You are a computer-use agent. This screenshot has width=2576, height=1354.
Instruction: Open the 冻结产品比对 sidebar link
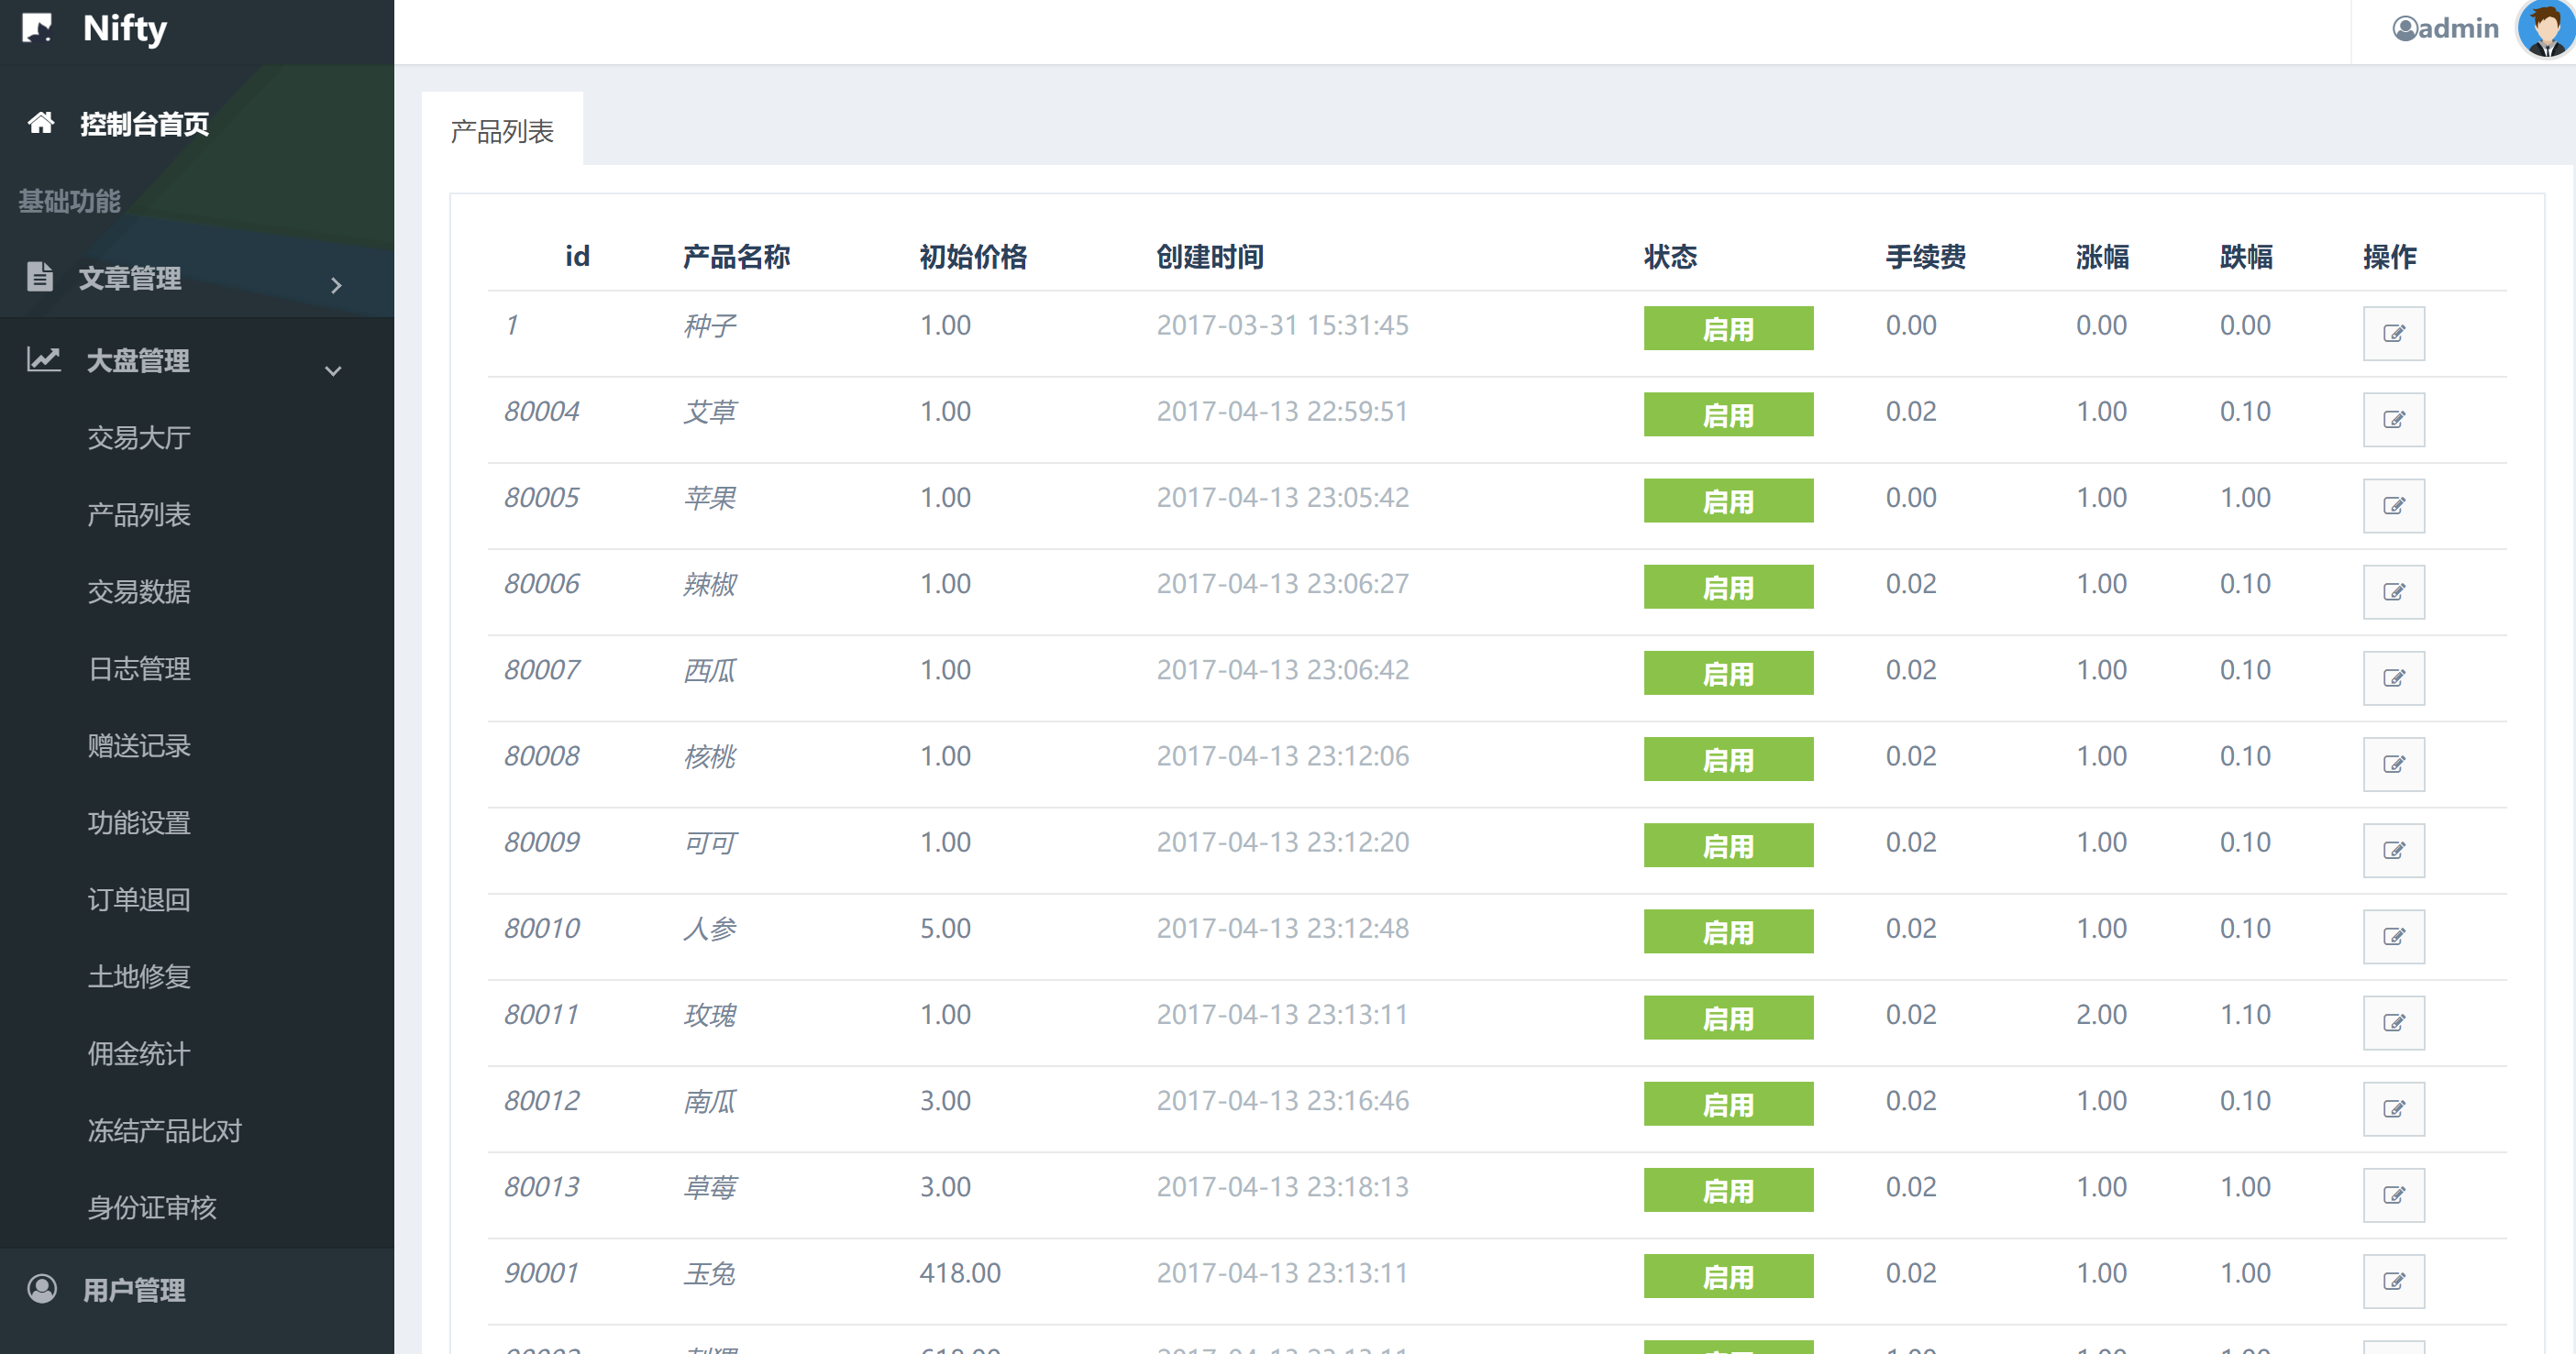click(165, 1130)
